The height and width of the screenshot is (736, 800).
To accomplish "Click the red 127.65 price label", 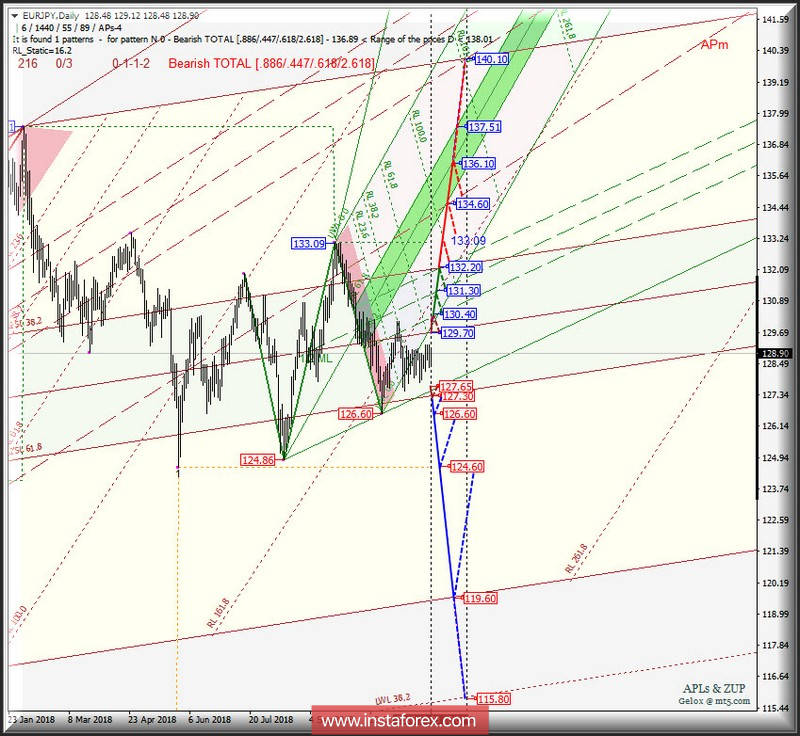I will (x=456, y=386).
